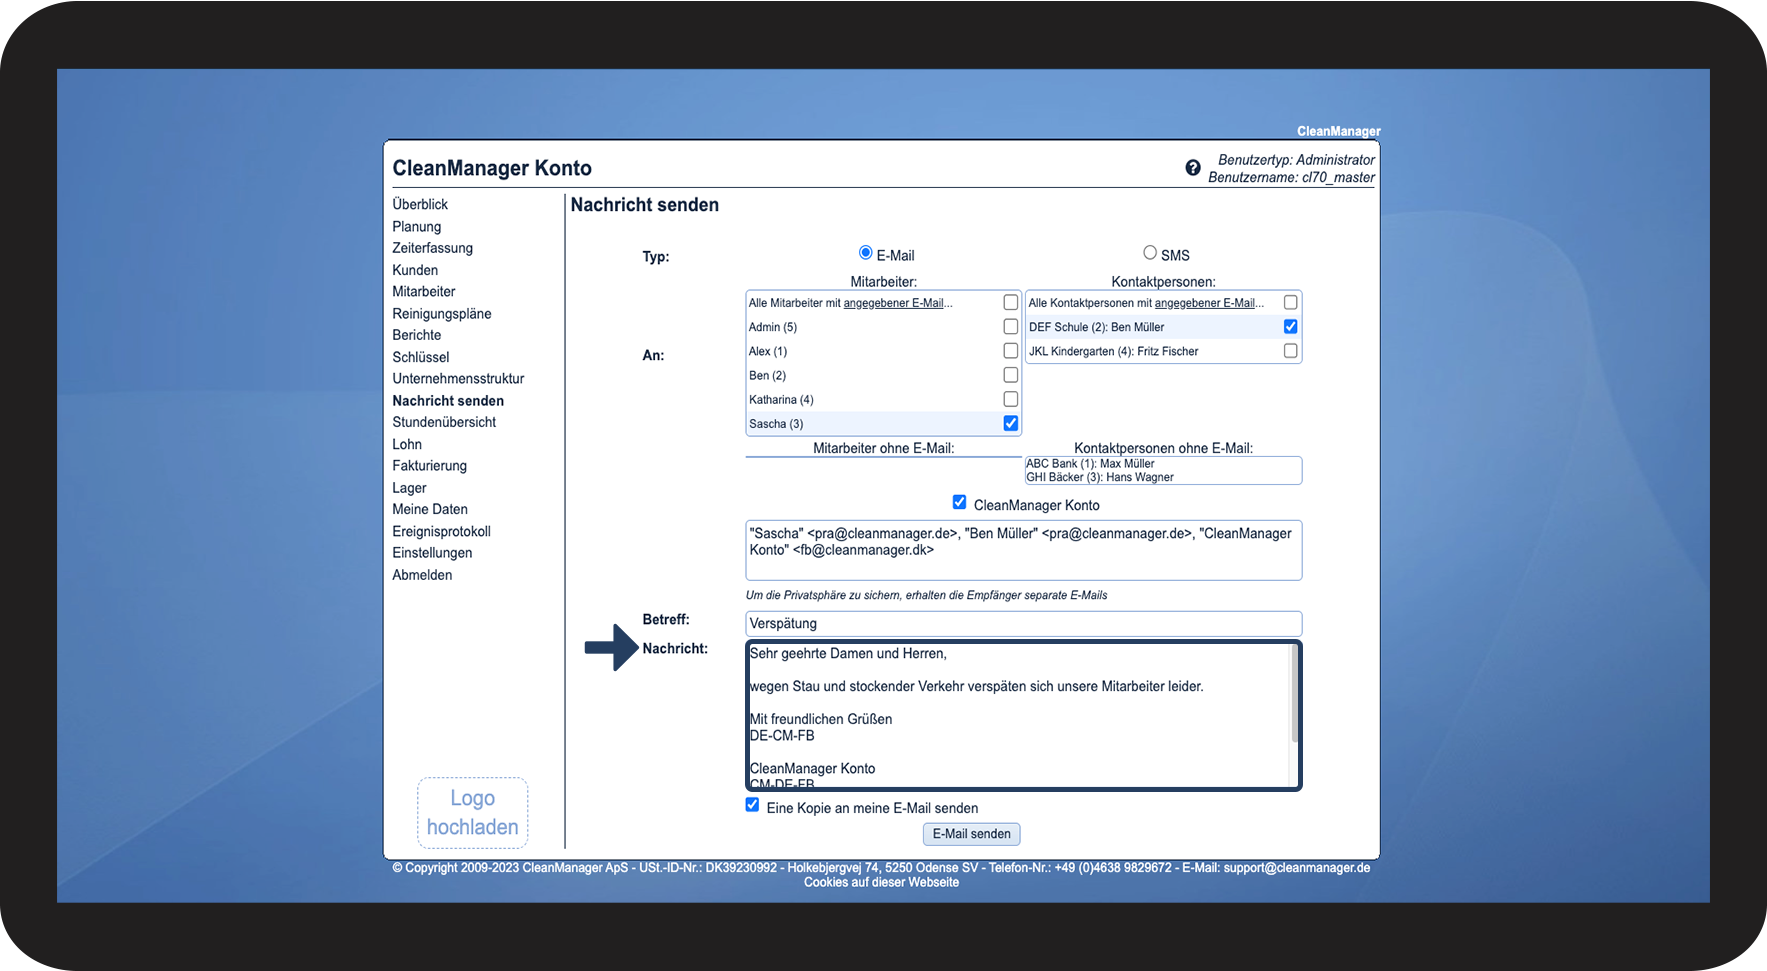Image resolution: width=1767 pixels, height=971 pixels.
Task: Go to the Schlüssel section
Action: coord(421,357)
